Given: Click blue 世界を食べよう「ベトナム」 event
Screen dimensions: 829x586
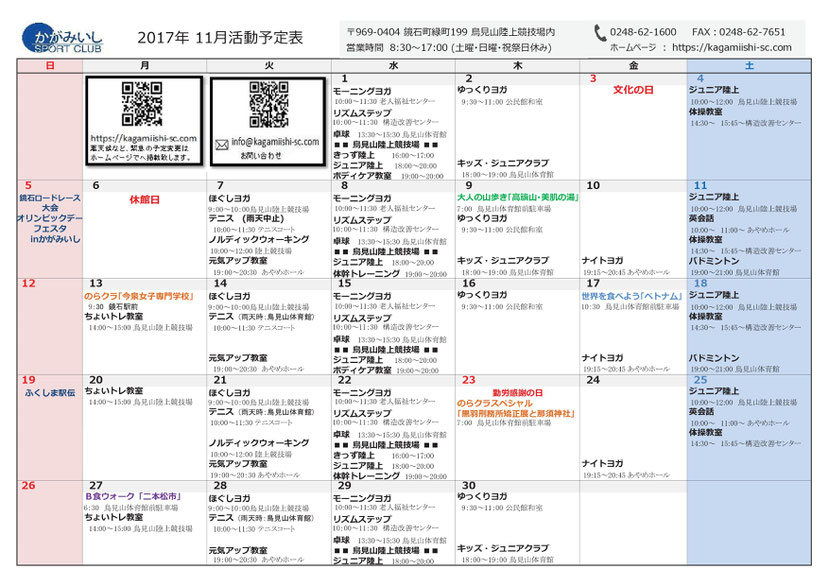Looking at the screenshot, I should [632, 296].
